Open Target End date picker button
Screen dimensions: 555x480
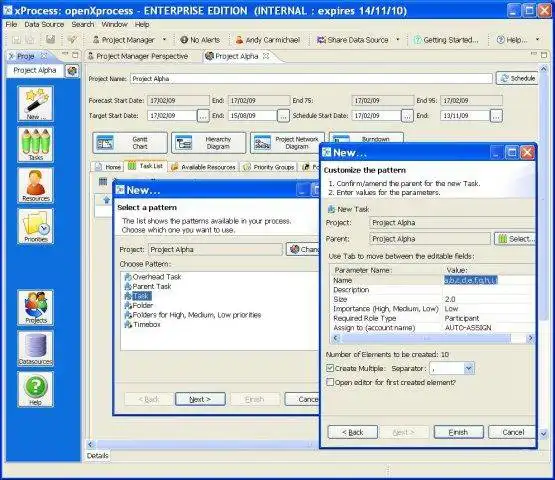(283, 116)
